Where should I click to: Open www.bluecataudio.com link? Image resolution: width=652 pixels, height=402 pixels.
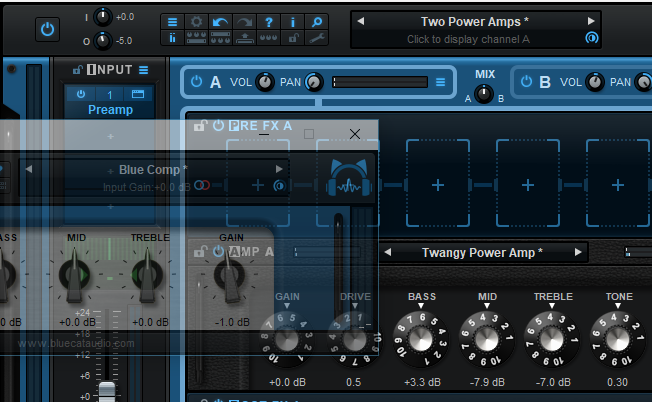tap(76, 343)
